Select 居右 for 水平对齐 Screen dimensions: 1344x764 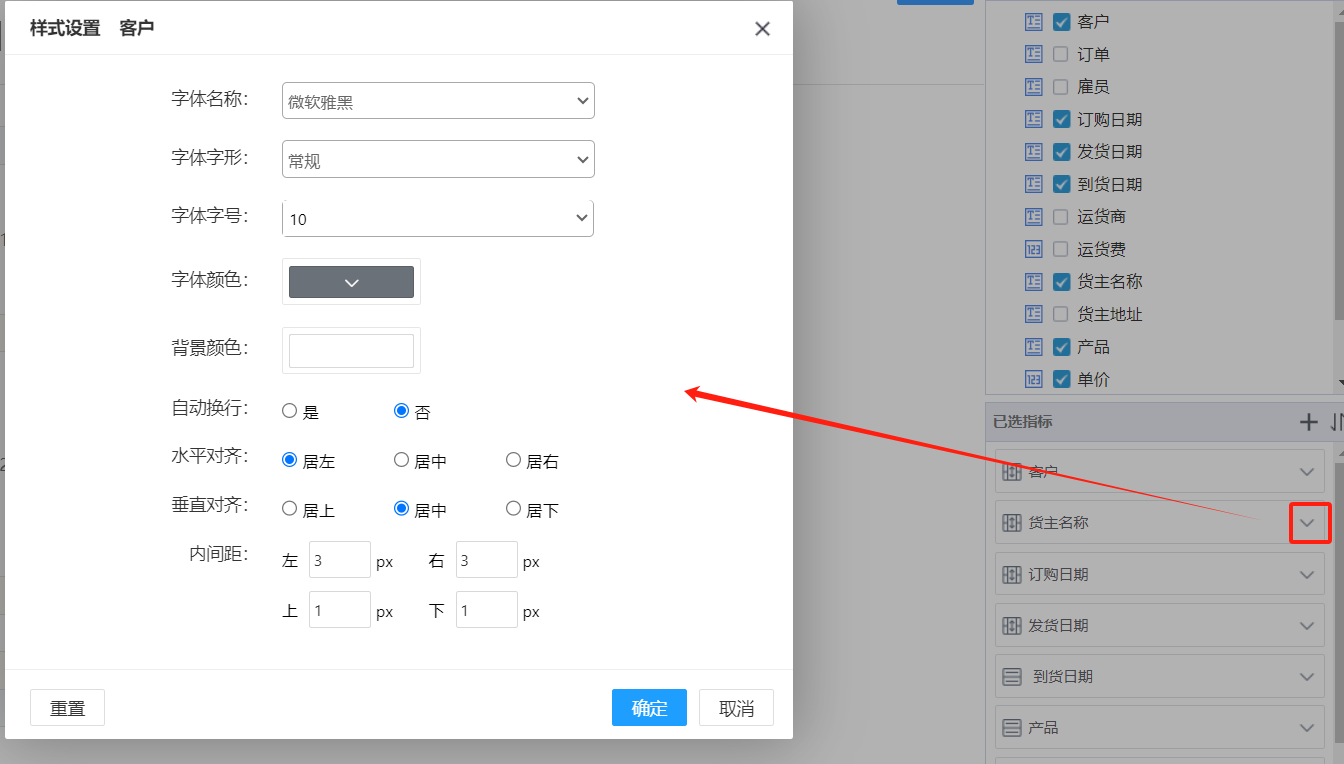point(514,460)
